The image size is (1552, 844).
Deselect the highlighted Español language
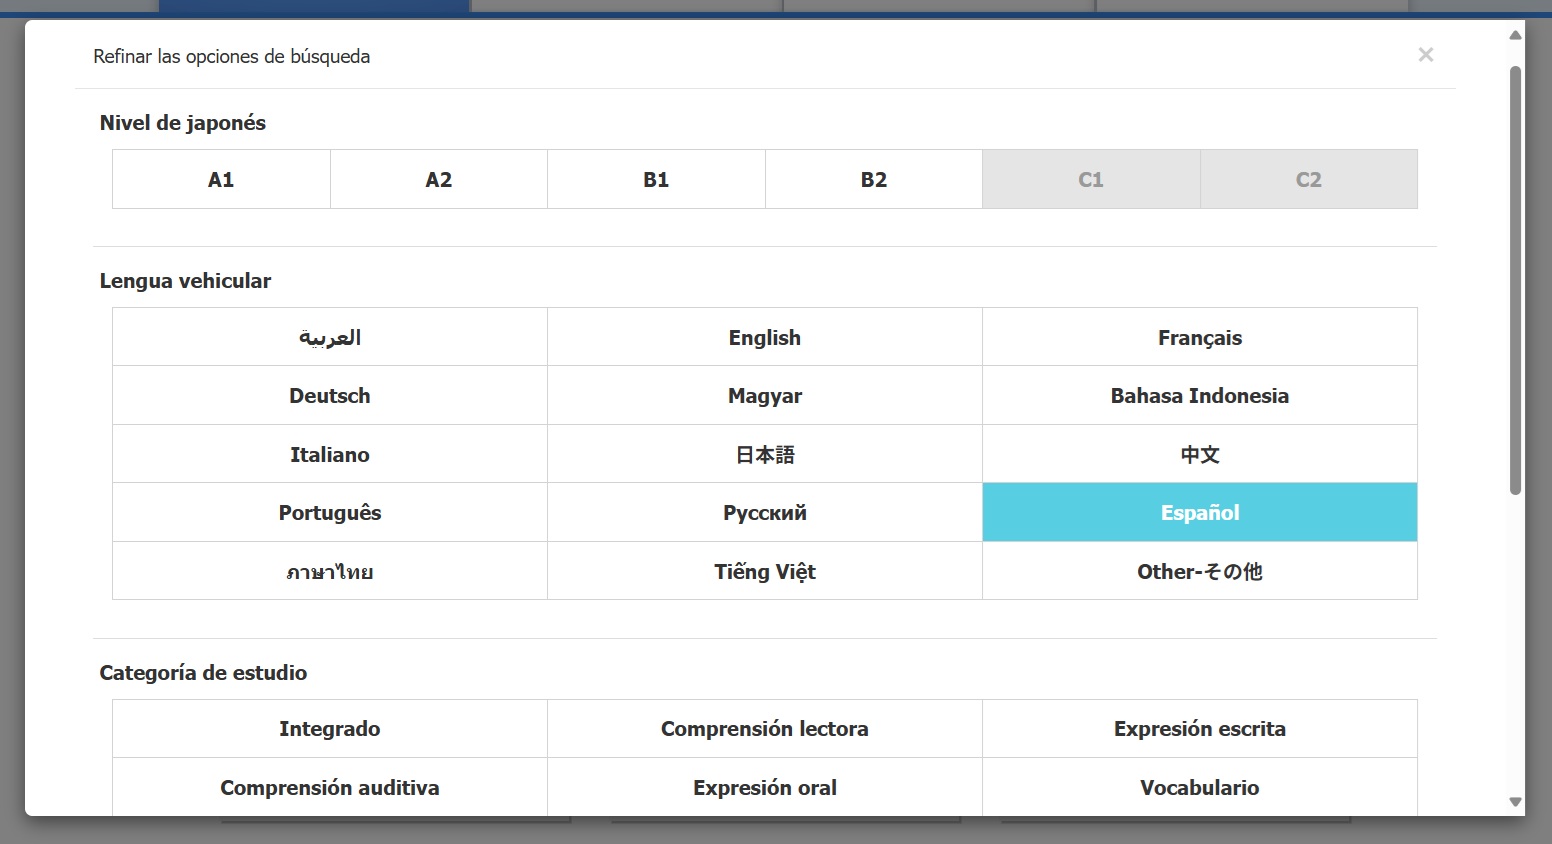coord(1199,513)
